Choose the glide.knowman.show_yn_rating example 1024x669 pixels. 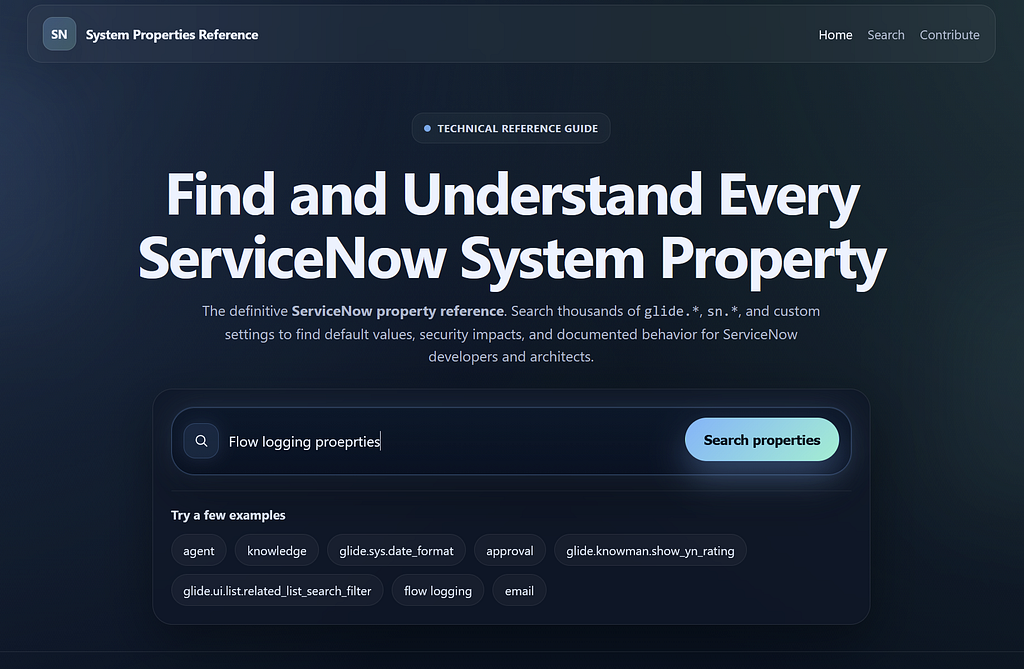tap(650, 551)
